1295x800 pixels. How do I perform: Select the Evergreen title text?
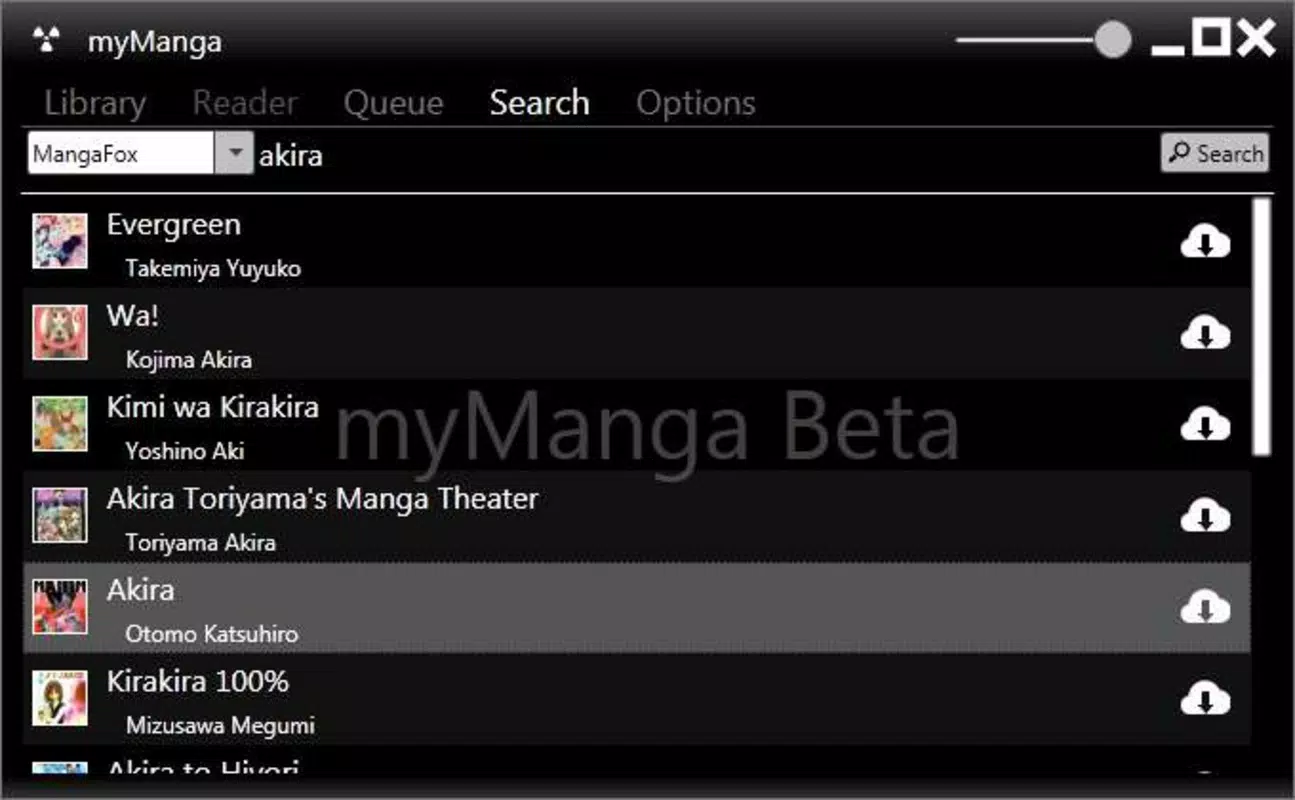(x=174, y=225)
